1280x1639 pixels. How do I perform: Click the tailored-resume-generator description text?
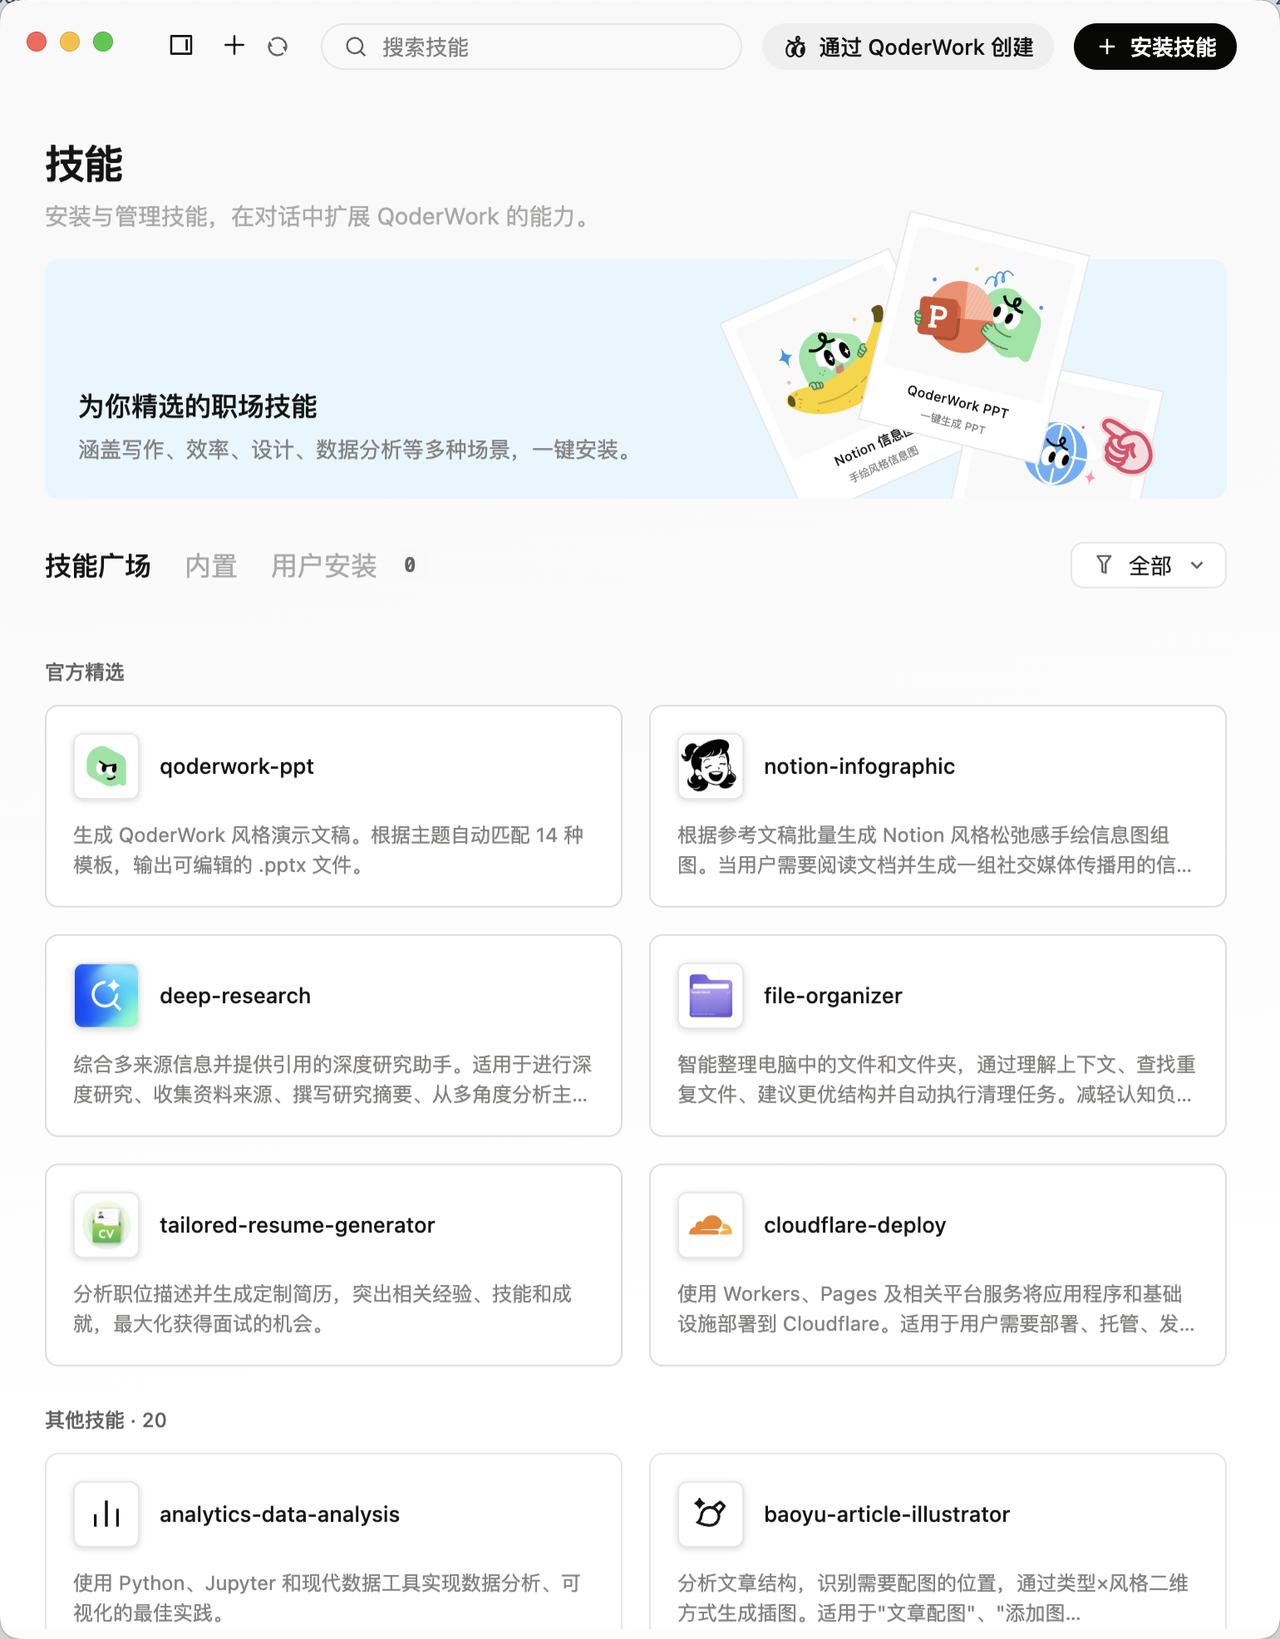coord(323,1308)
